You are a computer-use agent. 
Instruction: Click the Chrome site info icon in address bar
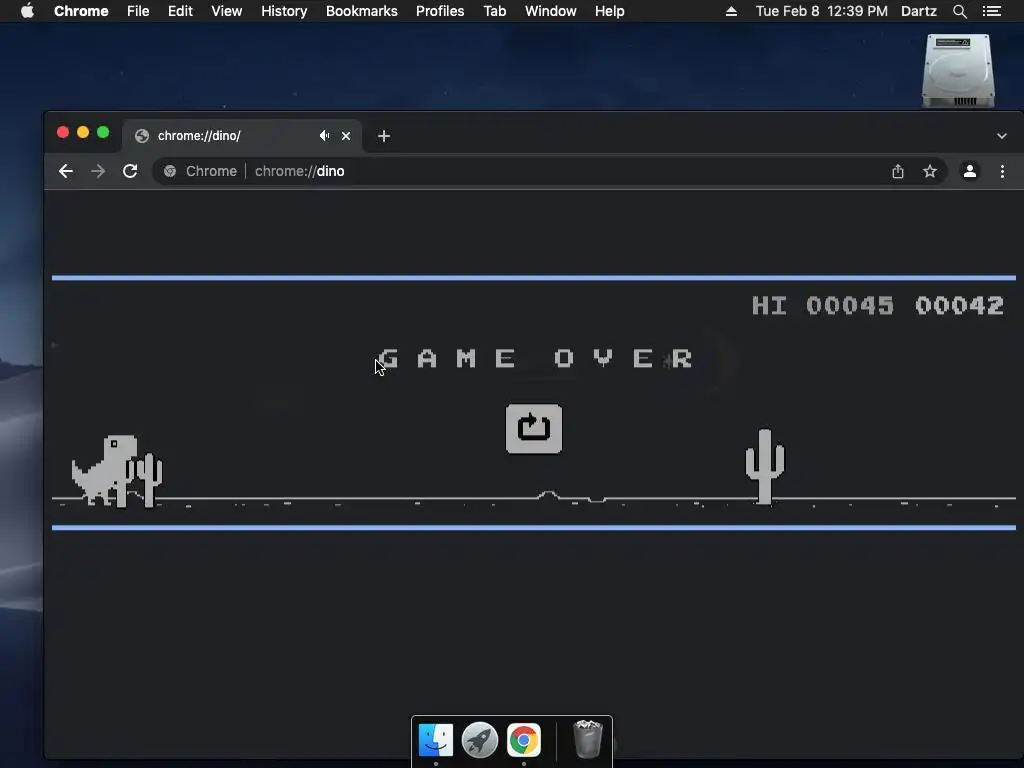pos(170,171)
